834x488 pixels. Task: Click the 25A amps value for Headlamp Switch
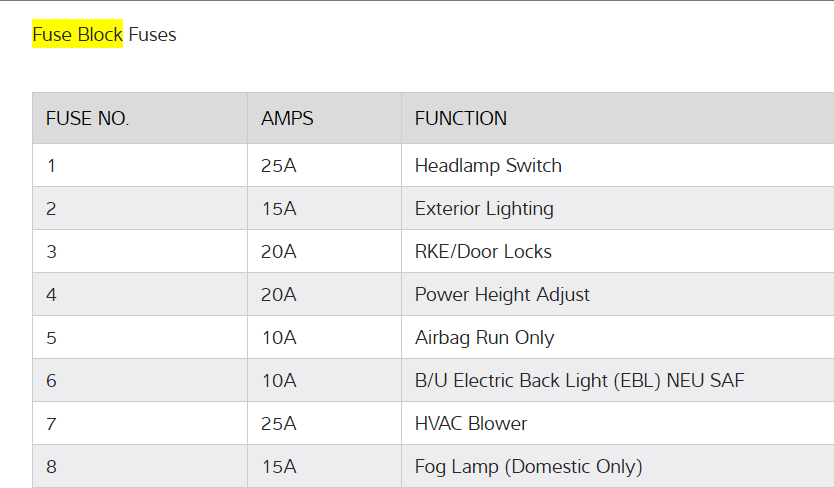279,166
